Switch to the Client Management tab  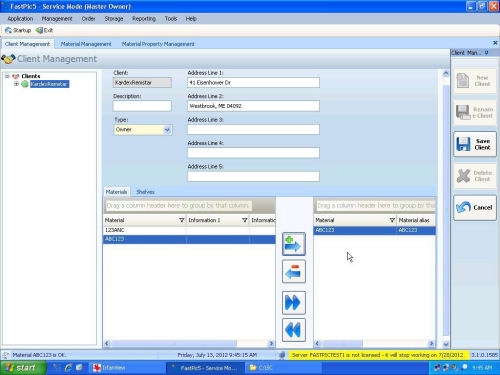[27, 44]
